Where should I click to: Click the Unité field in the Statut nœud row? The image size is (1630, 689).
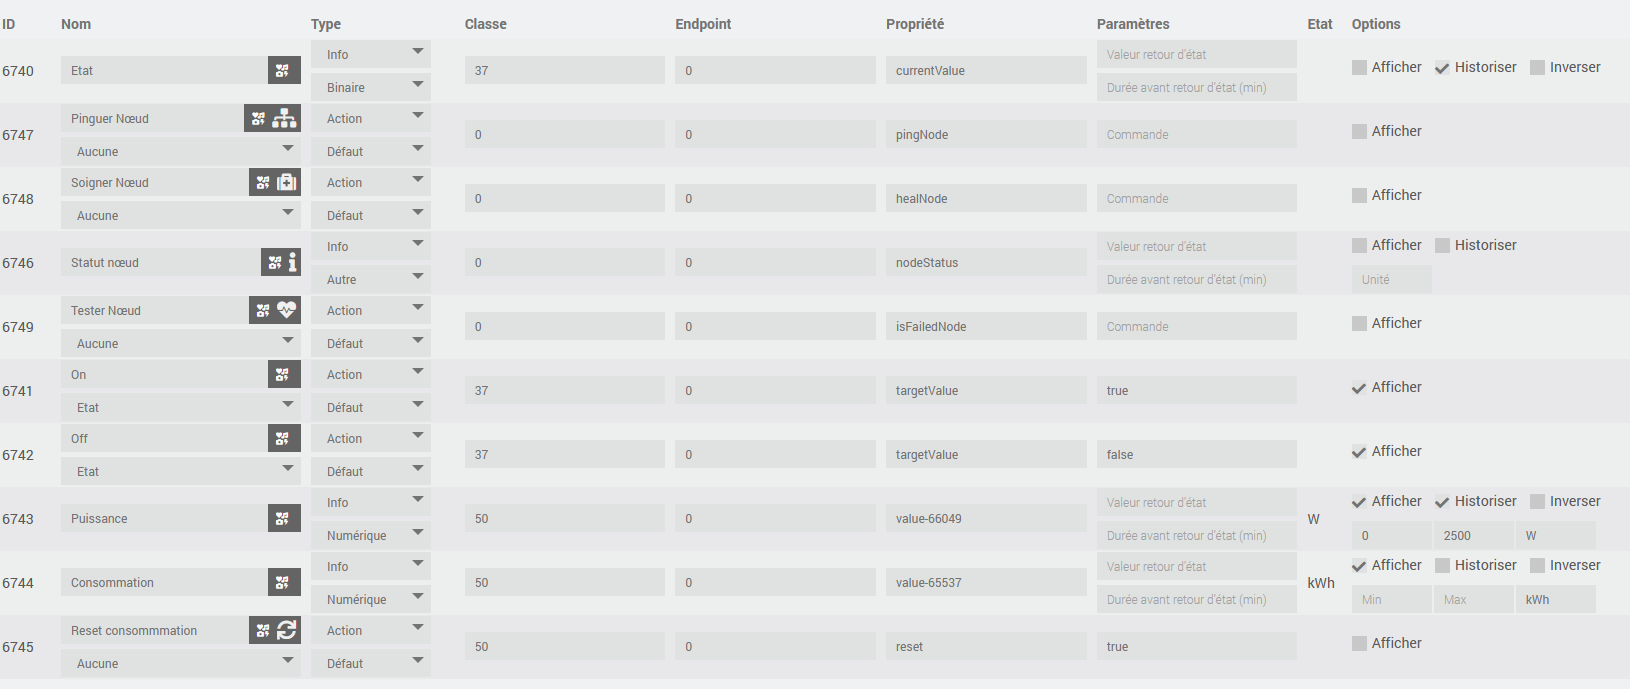(1391, 280)
